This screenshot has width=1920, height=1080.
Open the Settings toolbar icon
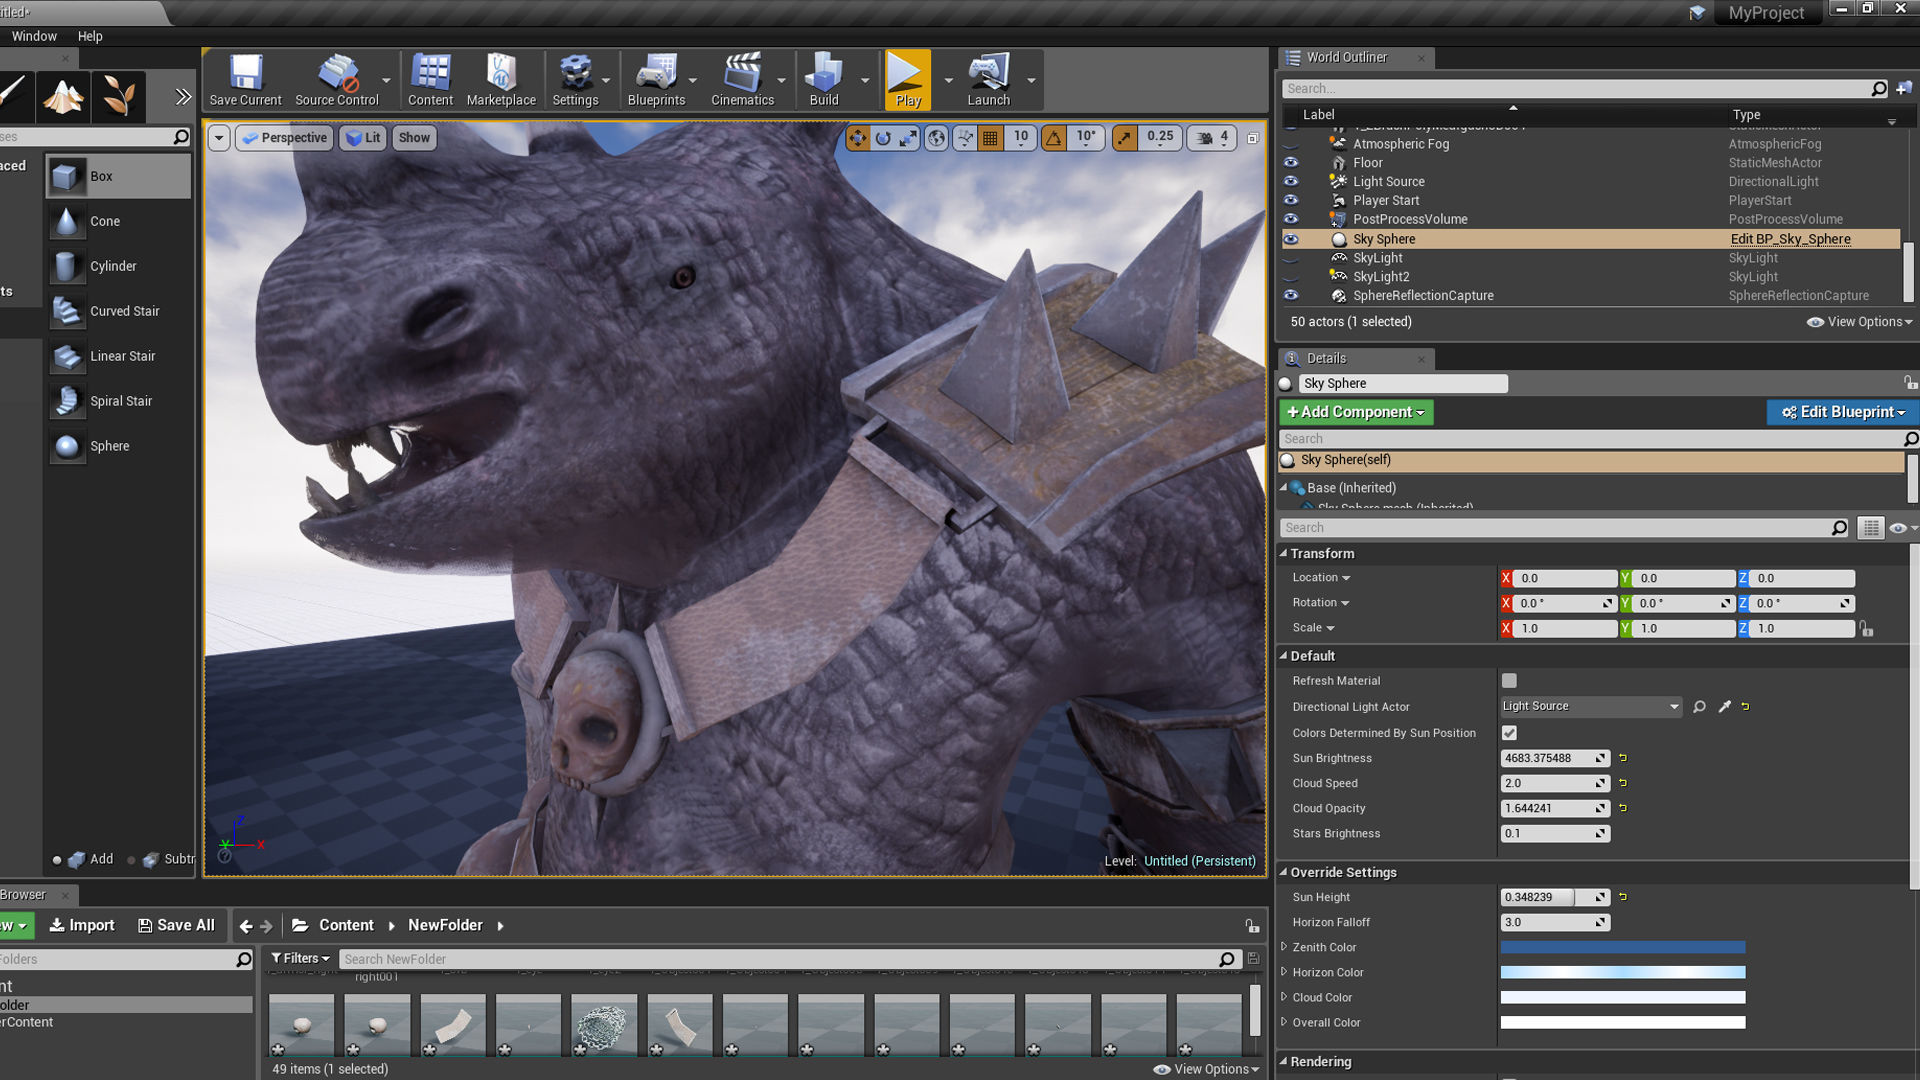pos(575,80)
